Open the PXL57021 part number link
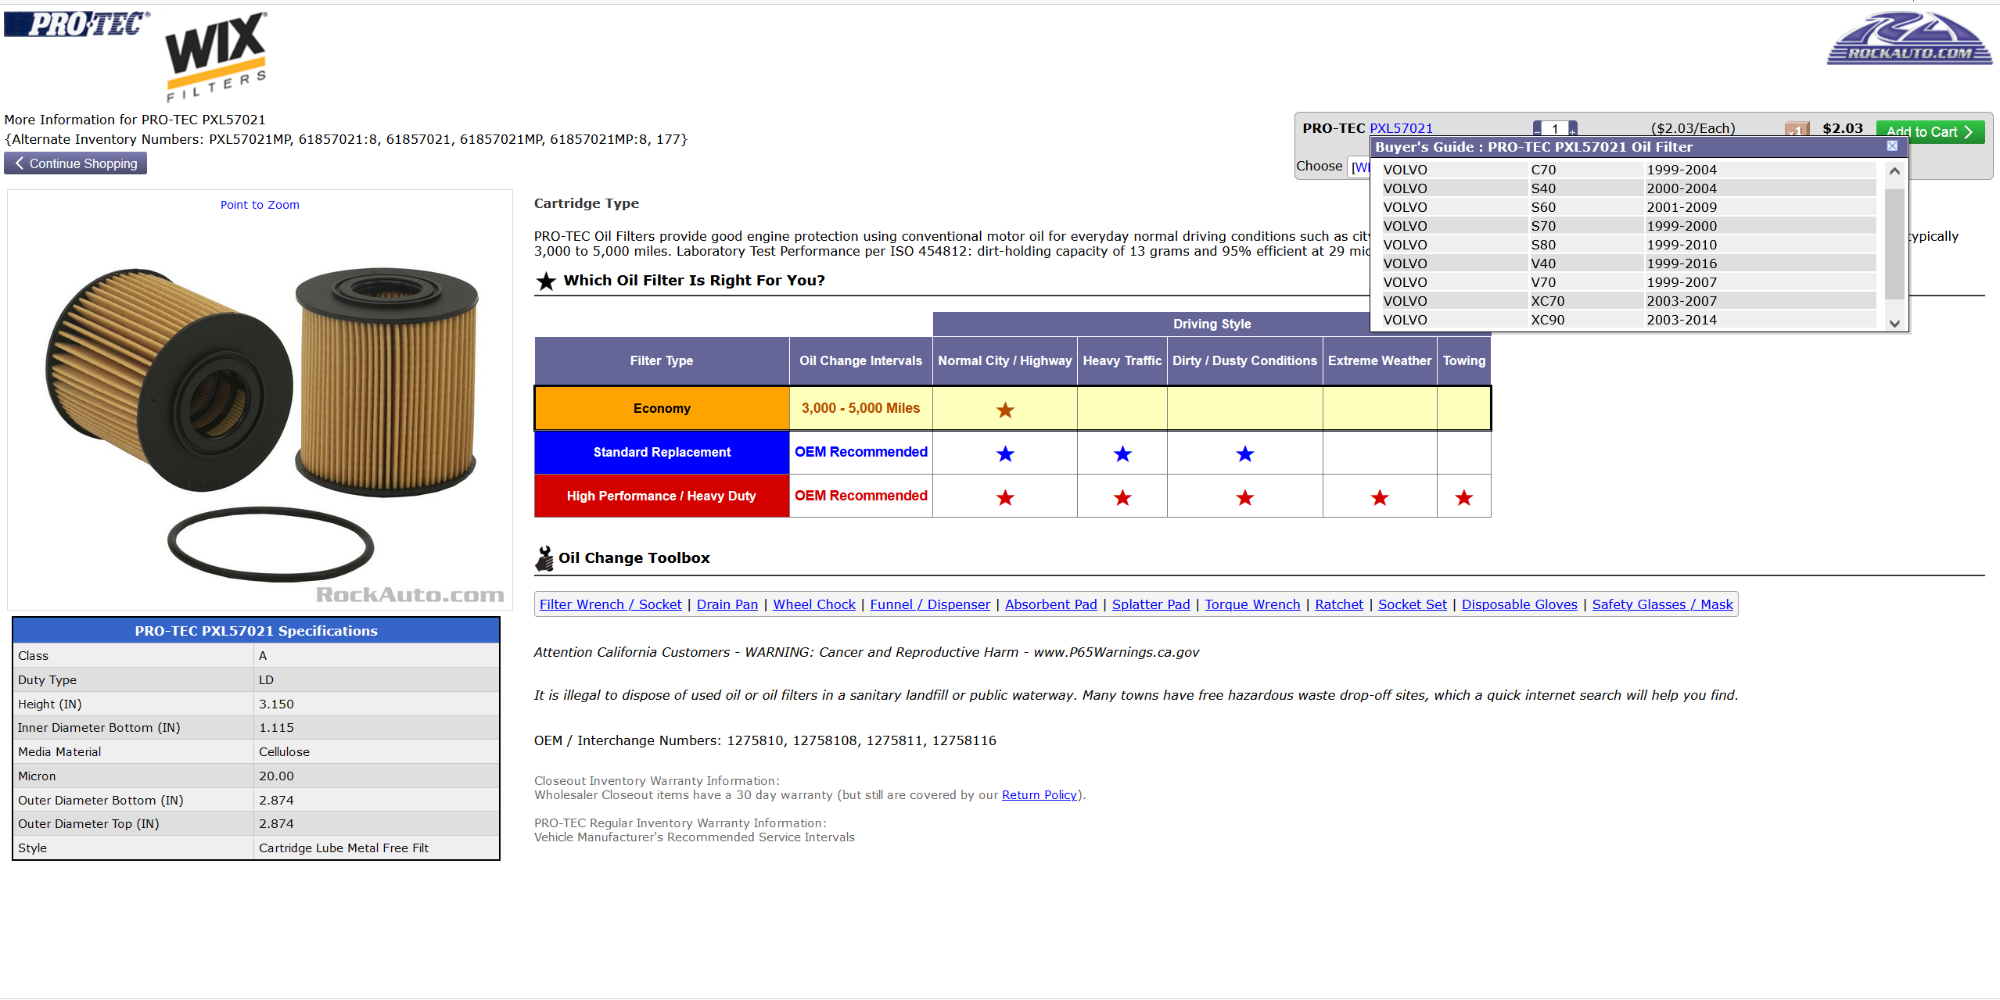Viewport: 2000px width, 1000px height. click(1400, 128)
